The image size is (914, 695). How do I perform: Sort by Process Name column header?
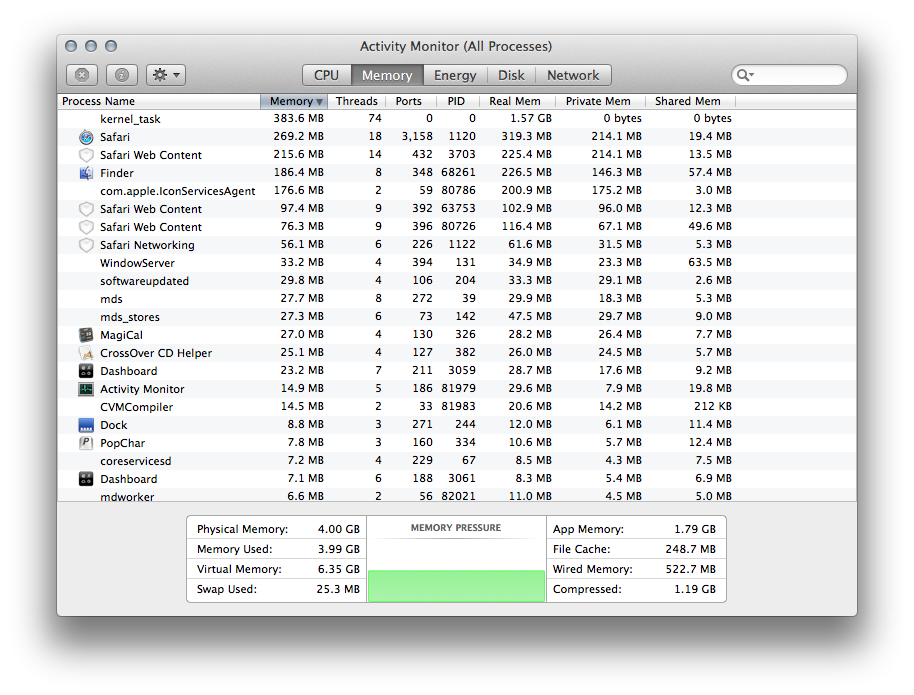point(159,101)
